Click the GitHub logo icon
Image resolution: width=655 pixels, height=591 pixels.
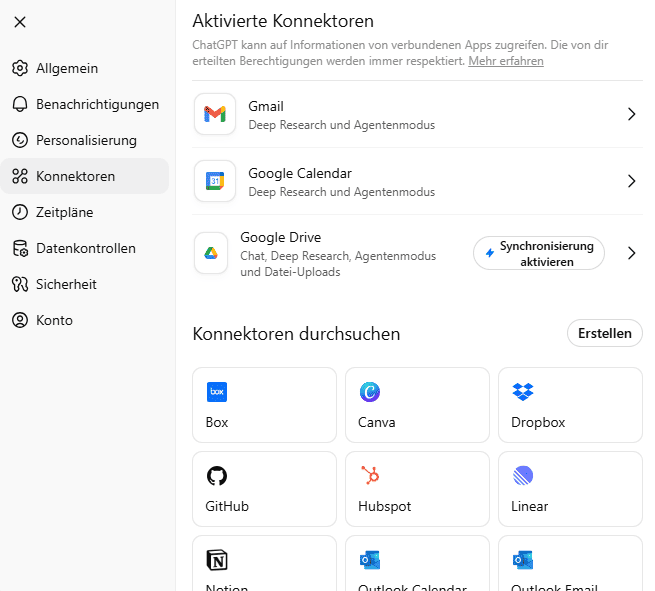[x=217, y=476]
